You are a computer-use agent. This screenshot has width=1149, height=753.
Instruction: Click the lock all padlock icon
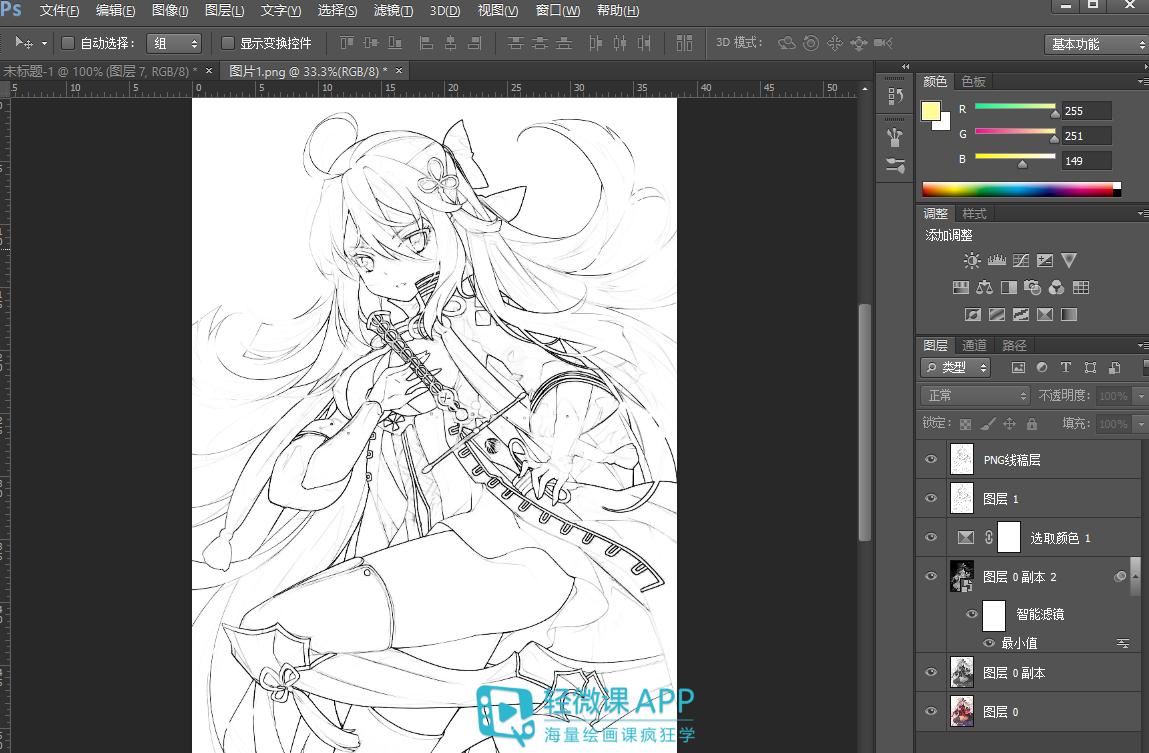1032,424
